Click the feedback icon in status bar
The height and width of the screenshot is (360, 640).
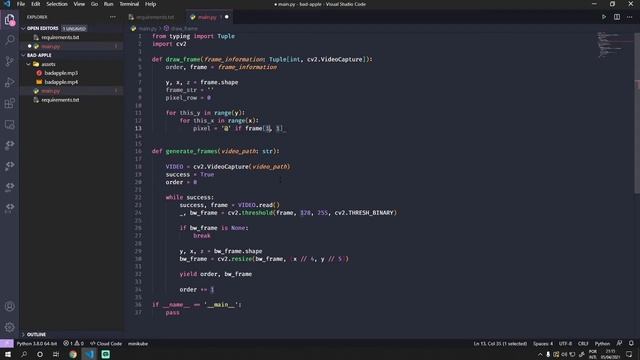point(619,344)
